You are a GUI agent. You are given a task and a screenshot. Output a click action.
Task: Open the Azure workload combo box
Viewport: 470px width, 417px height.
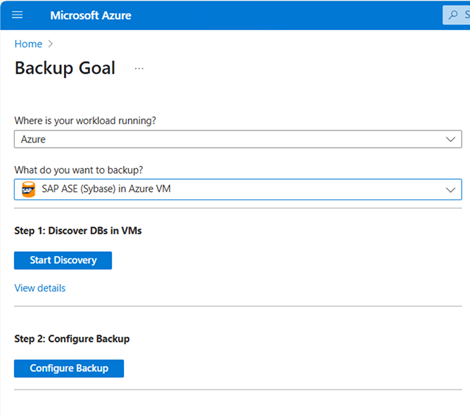(238, 139)
